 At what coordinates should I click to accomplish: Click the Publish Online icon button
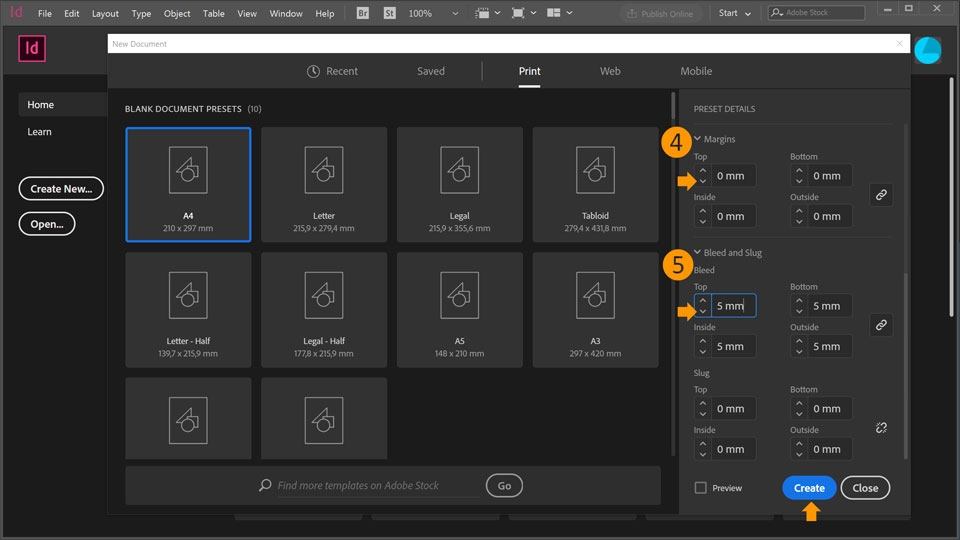click(660, 13)
